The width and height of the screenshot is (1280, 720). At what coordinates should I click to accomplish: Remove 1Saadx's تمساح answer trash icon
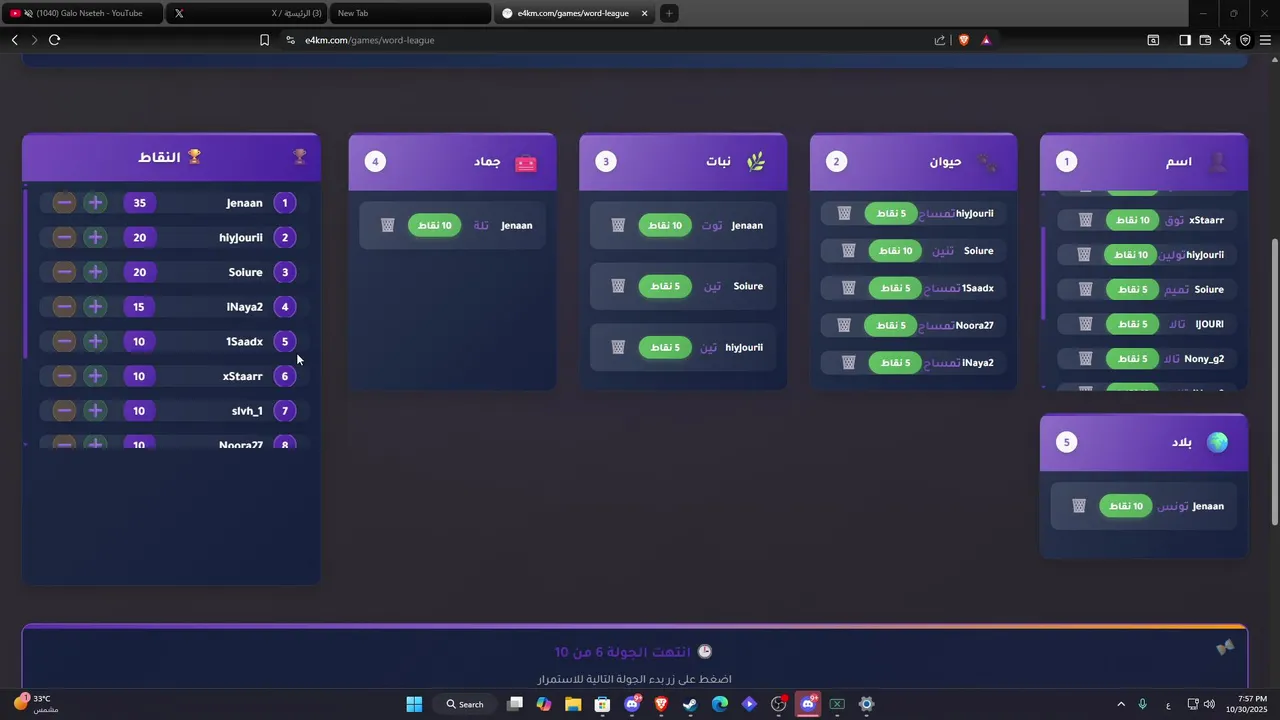coord(848,288)
